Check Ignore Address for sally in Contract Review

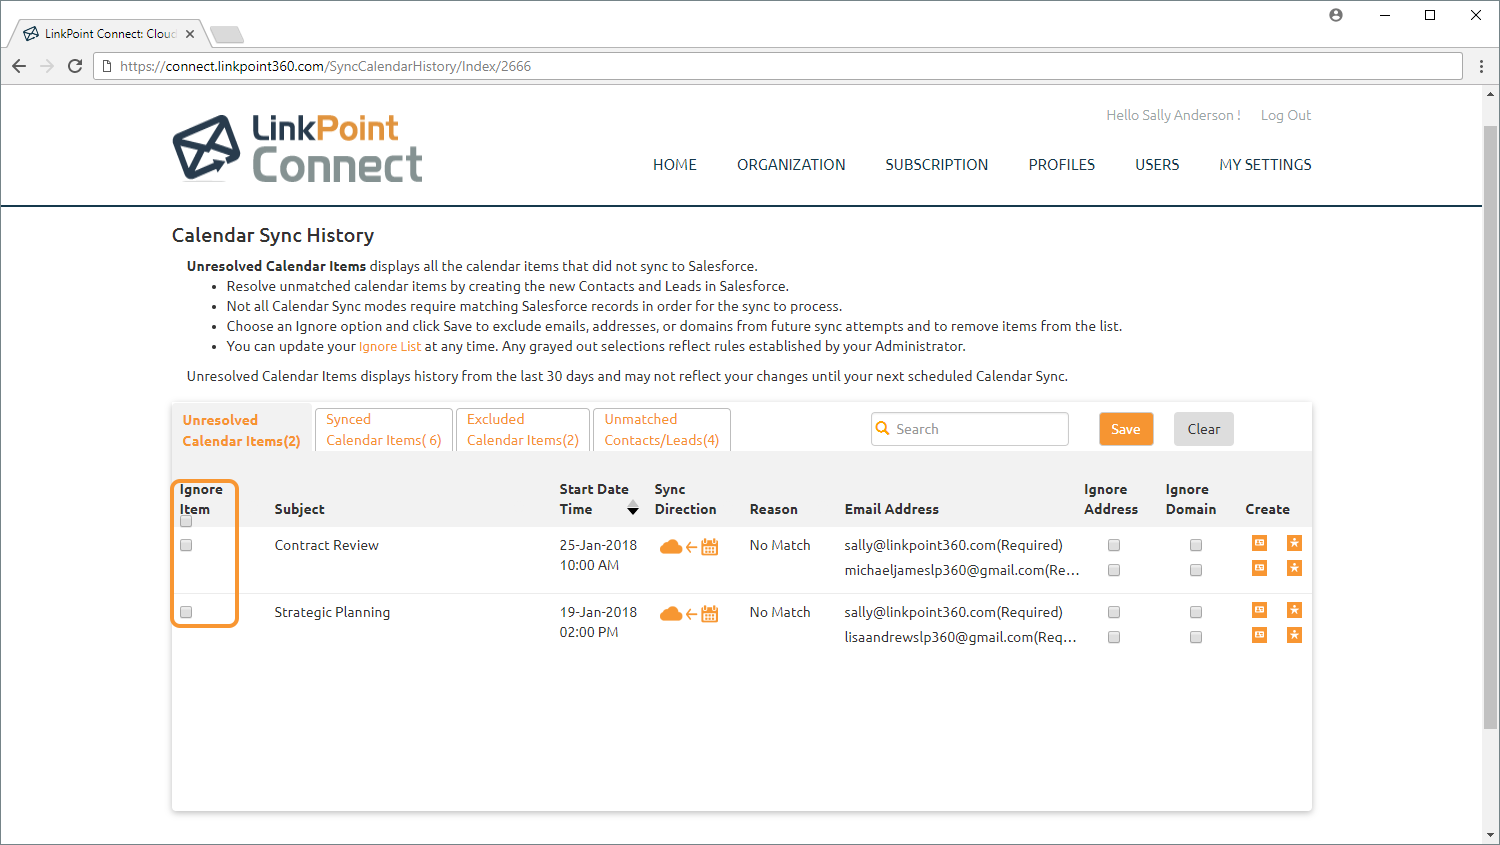coord(1114,545)
